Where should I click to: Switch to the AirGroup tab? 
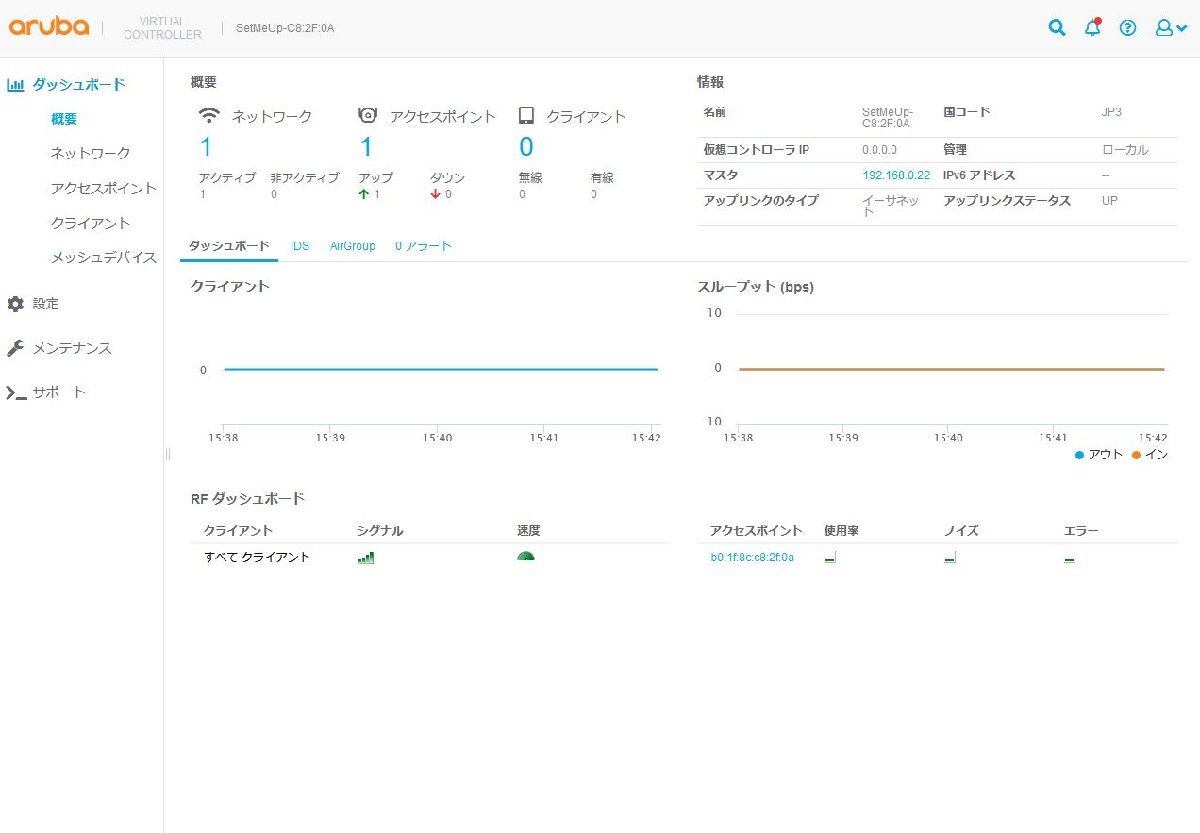(x=352, y=246)
